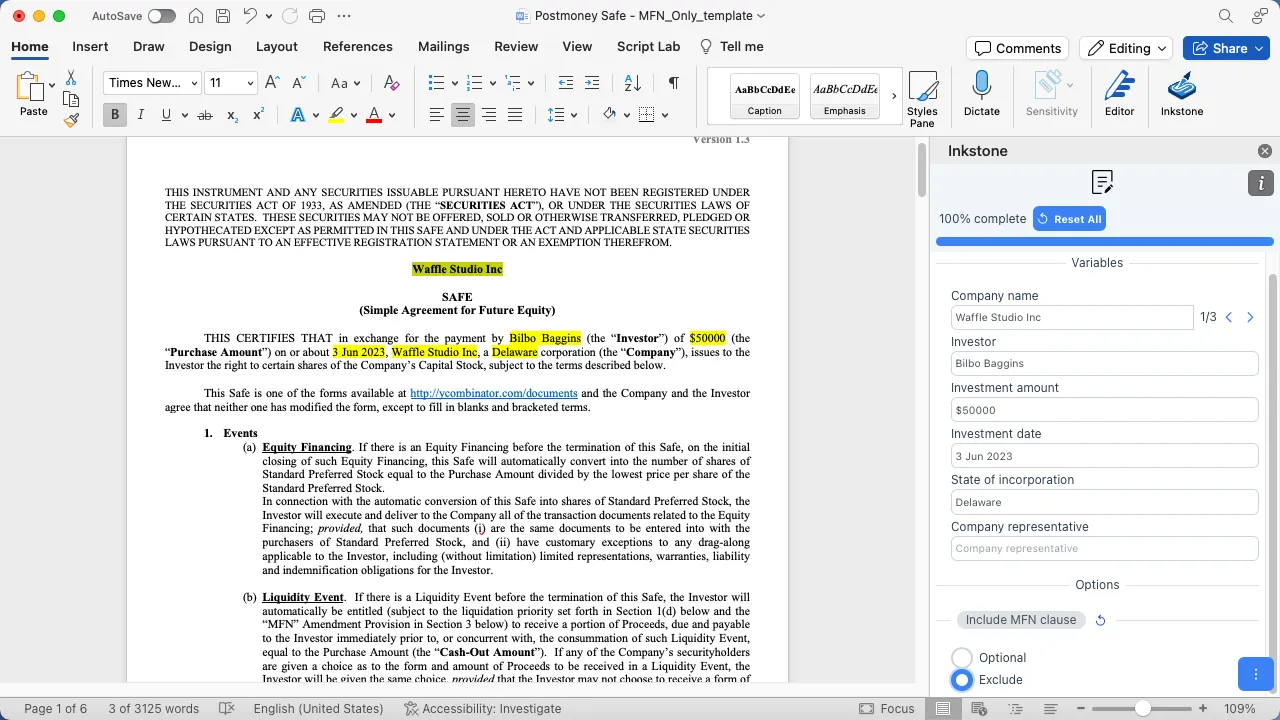
Task: Click the Undo arrow icon
Action: tap(250, 16)
